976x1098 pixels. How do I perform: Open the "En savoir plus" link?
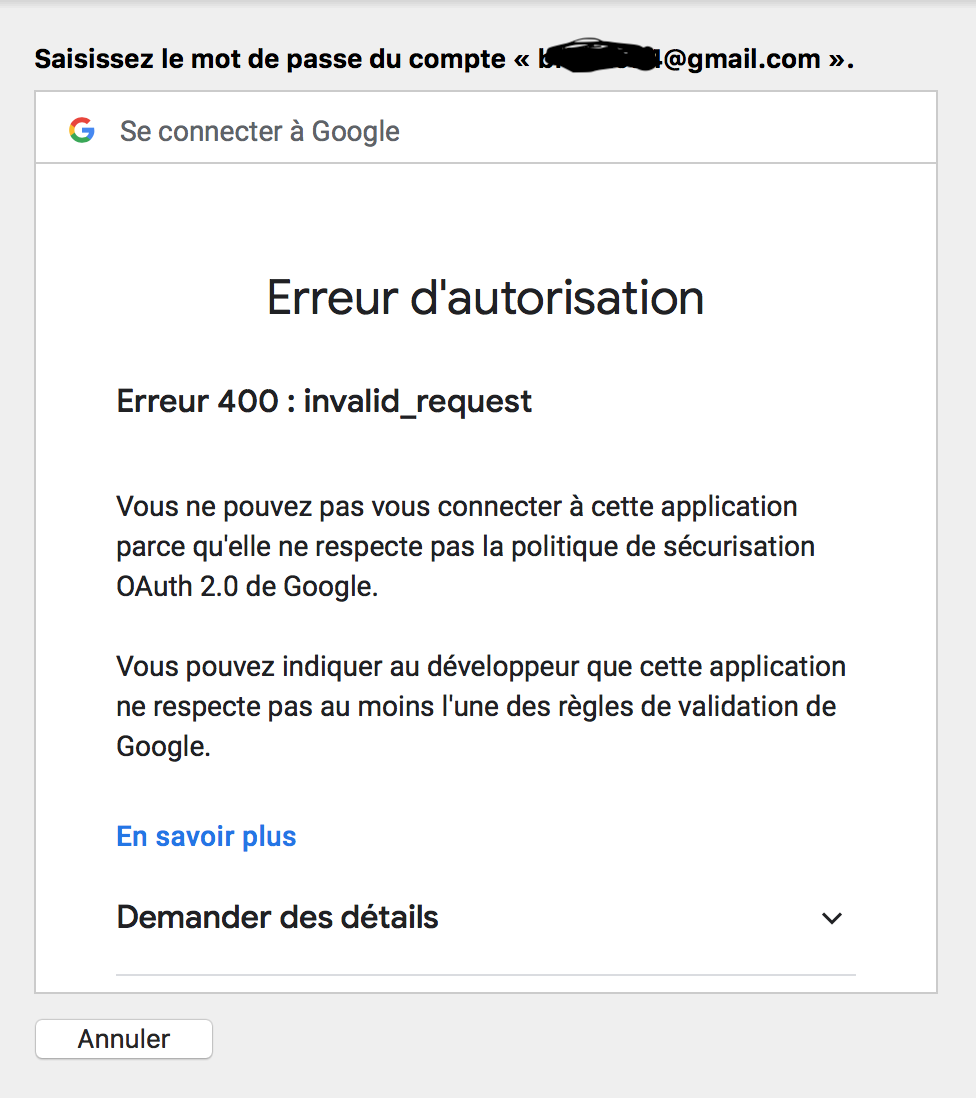click(x=206, y=836)
